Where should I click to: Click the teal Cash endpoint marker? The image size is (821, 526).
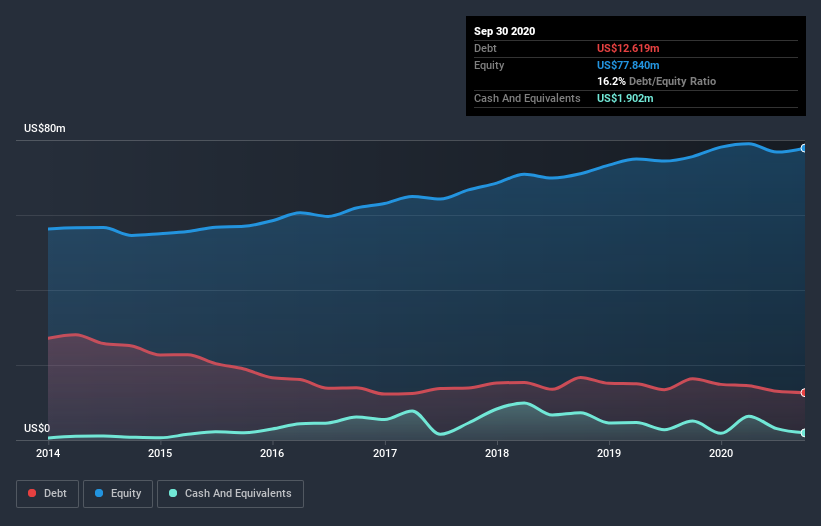click(x=804, y=433)
